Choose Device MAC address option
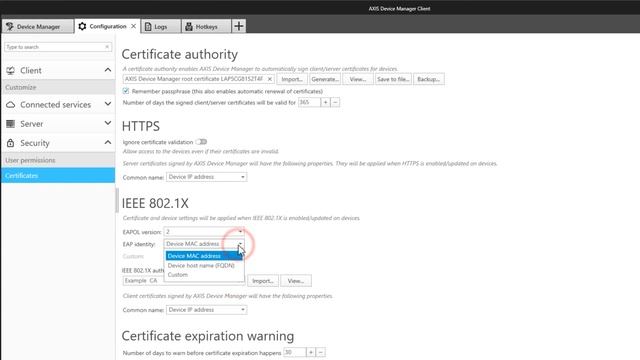The height and width of the screenshot is (360, 640). tap(204, 256)
